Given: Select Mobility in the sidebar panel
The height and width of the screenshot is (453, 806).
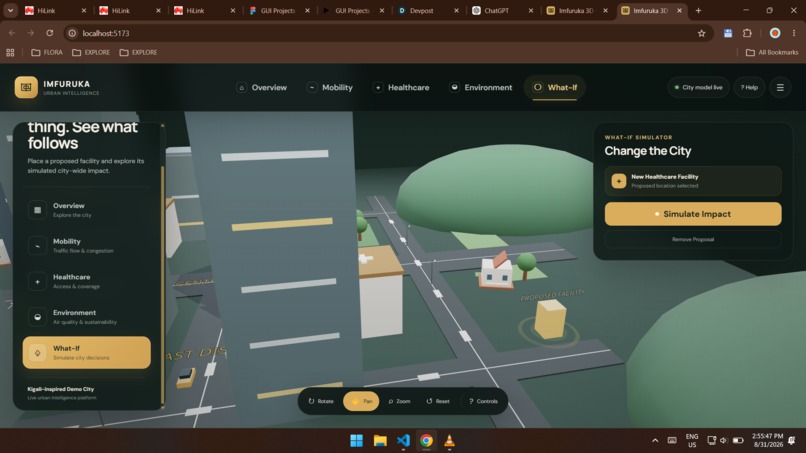Looking at the screenshot, I should tap(86, 245).
